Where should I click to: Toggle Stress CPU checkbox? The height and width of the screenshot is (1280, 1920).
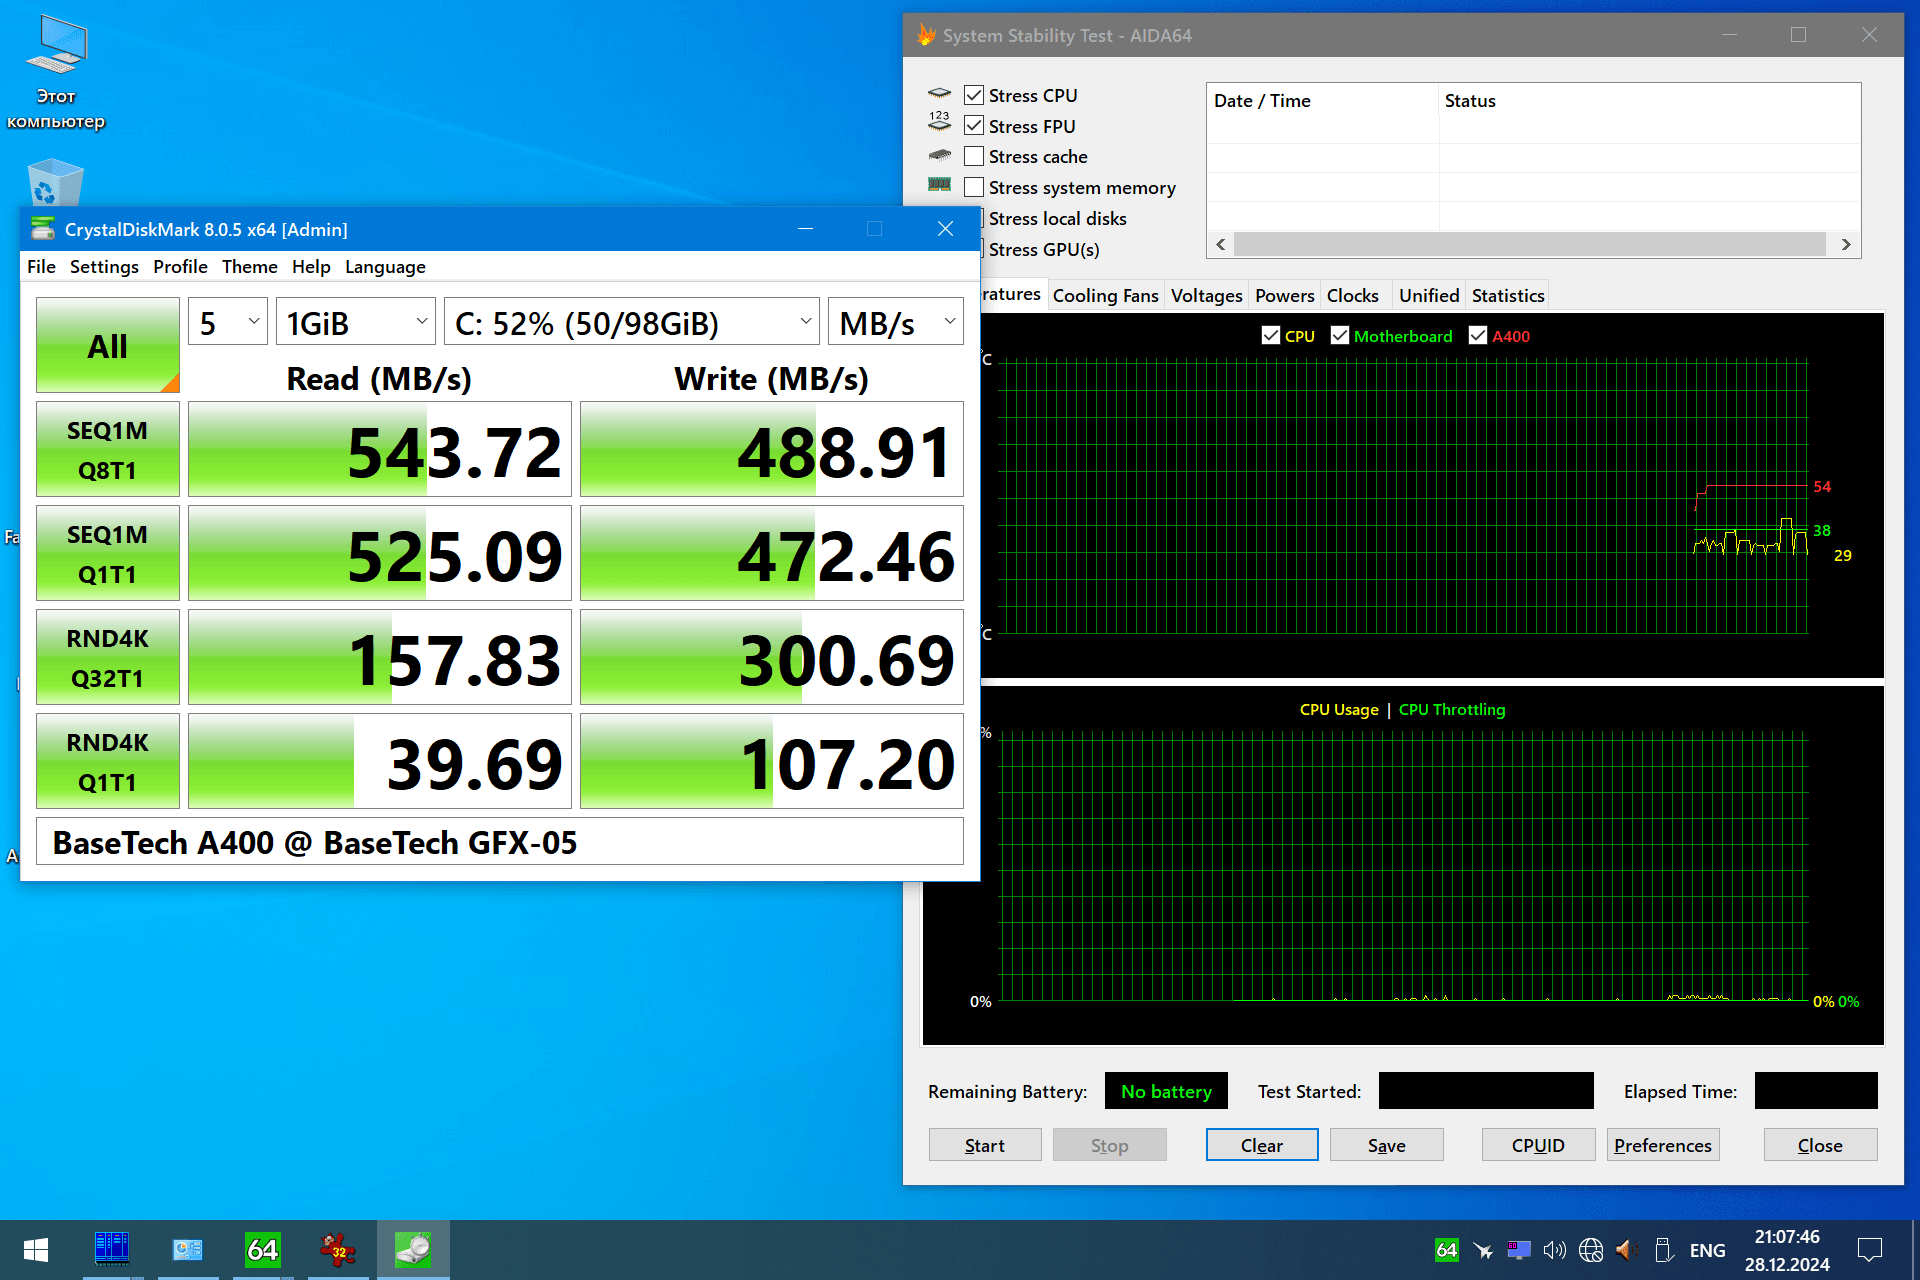(974, 95)
